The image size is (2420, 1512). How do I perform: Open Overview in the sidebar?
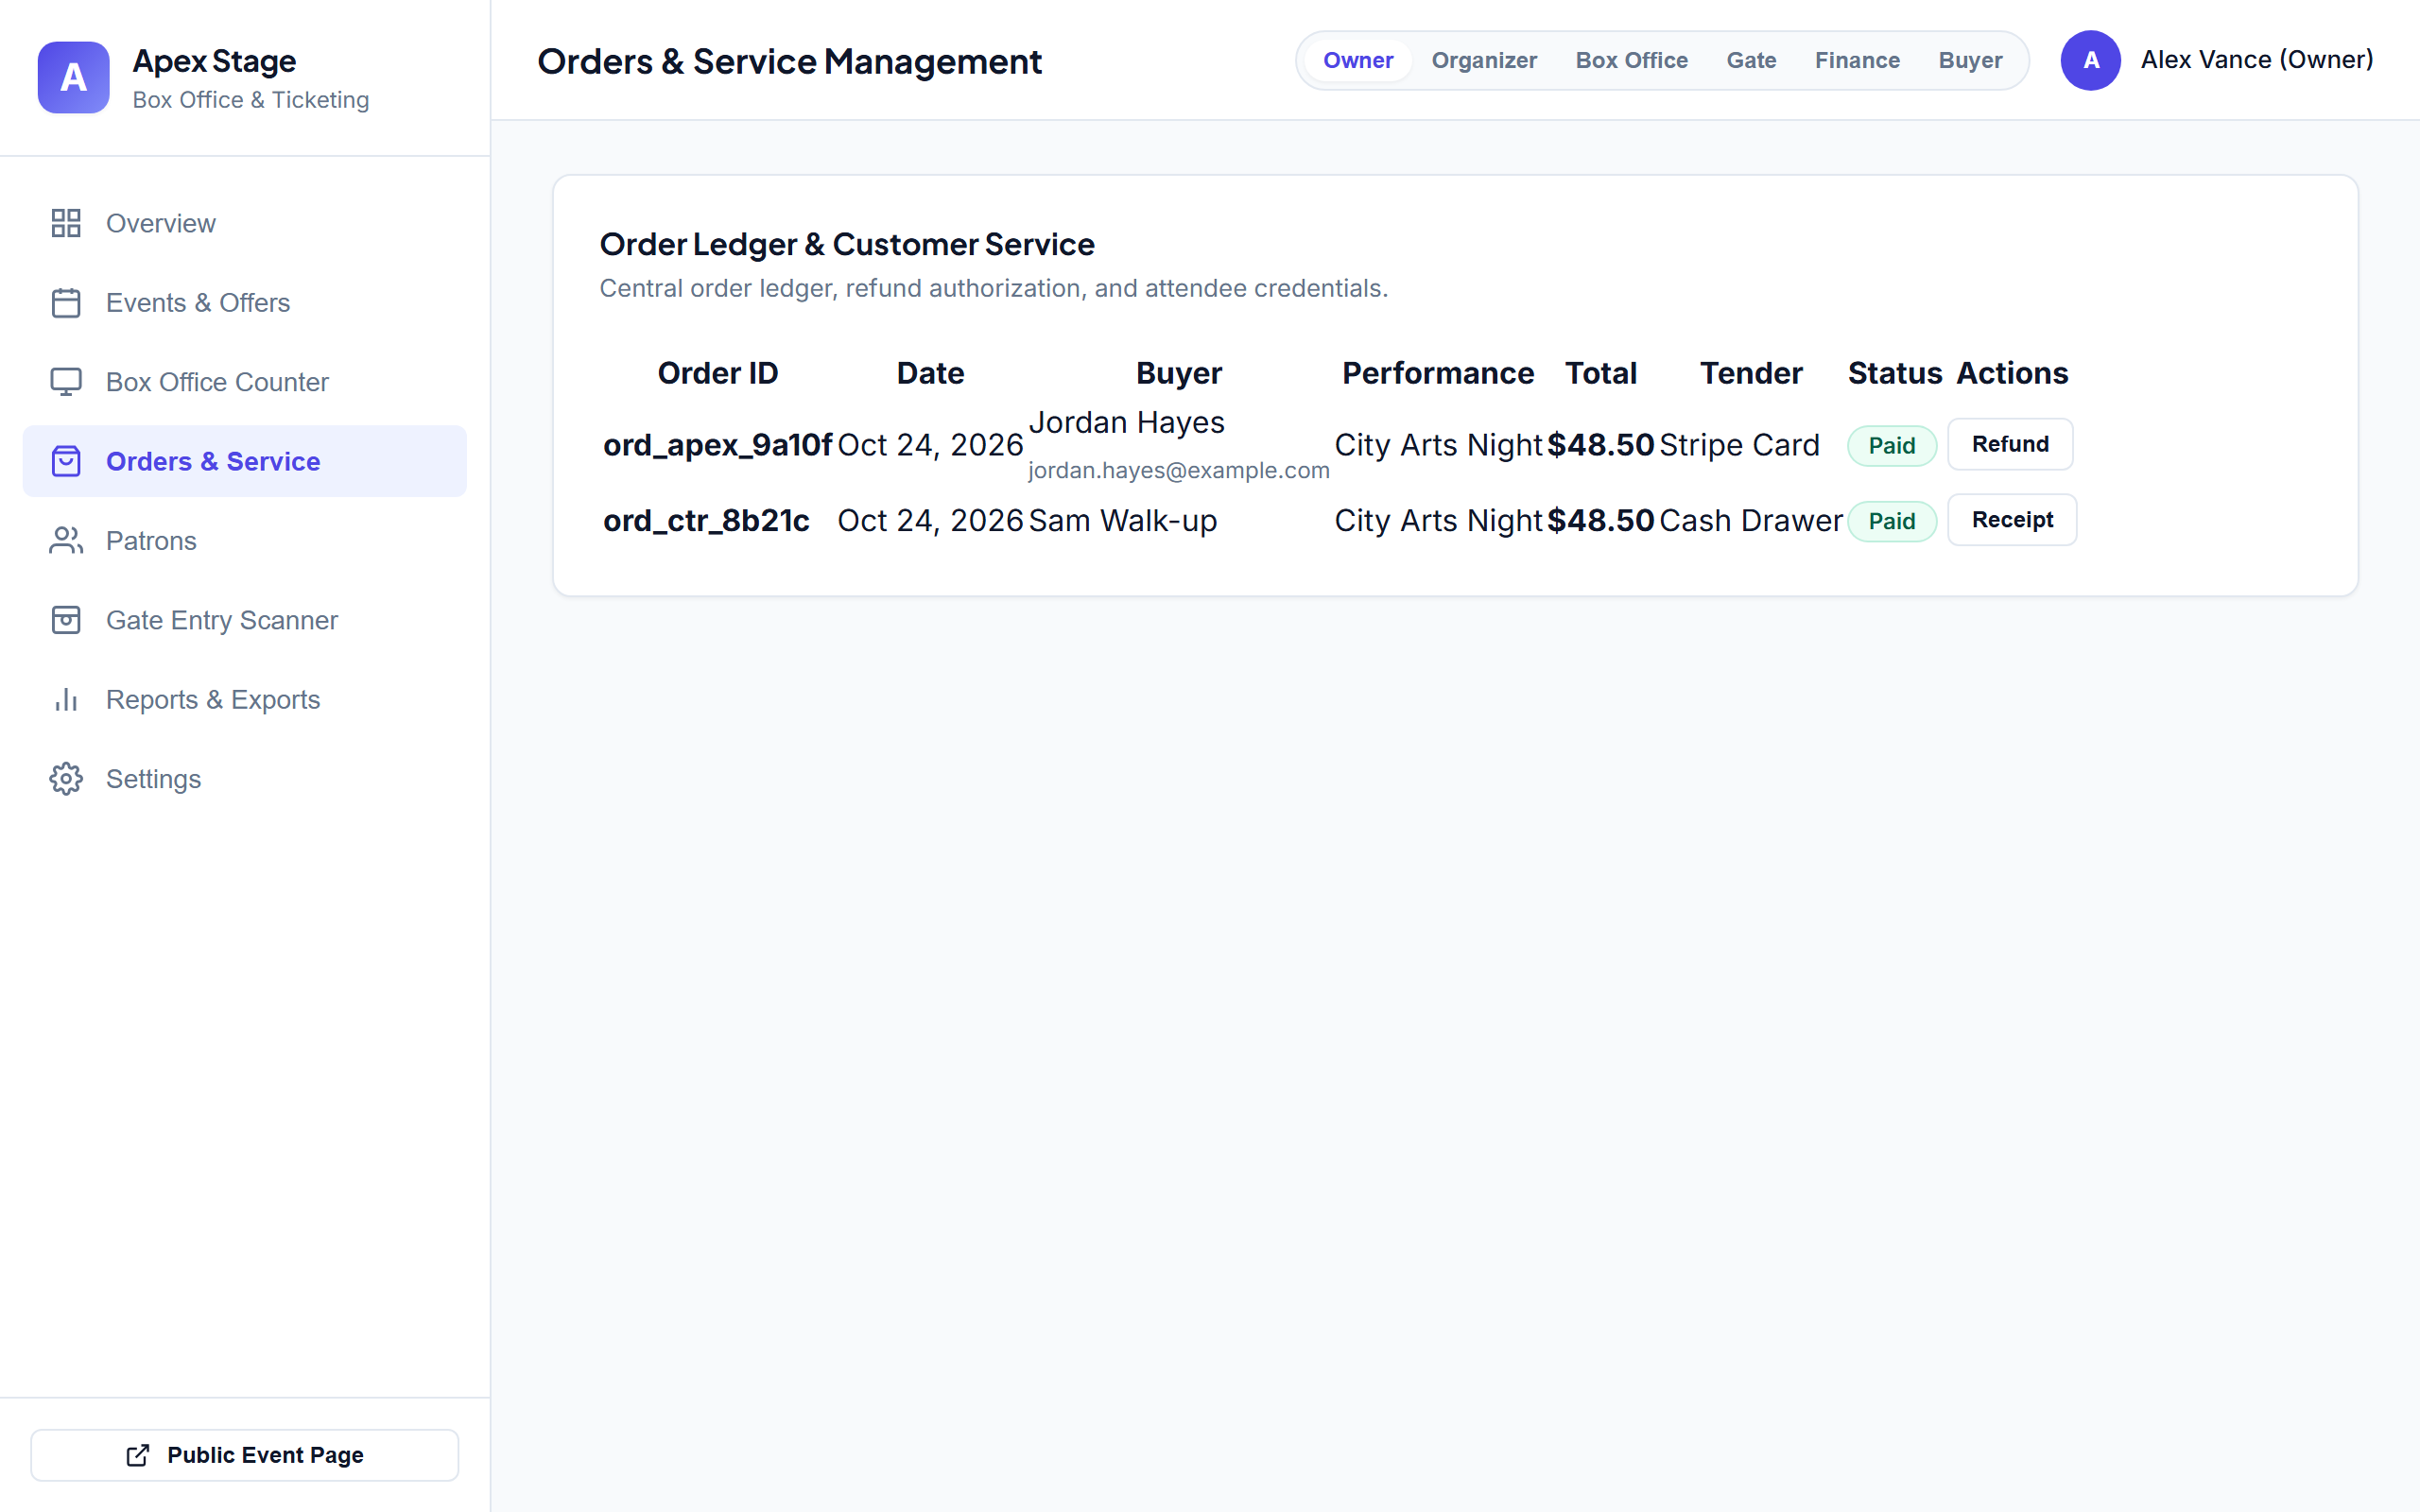tap(245, 223)
